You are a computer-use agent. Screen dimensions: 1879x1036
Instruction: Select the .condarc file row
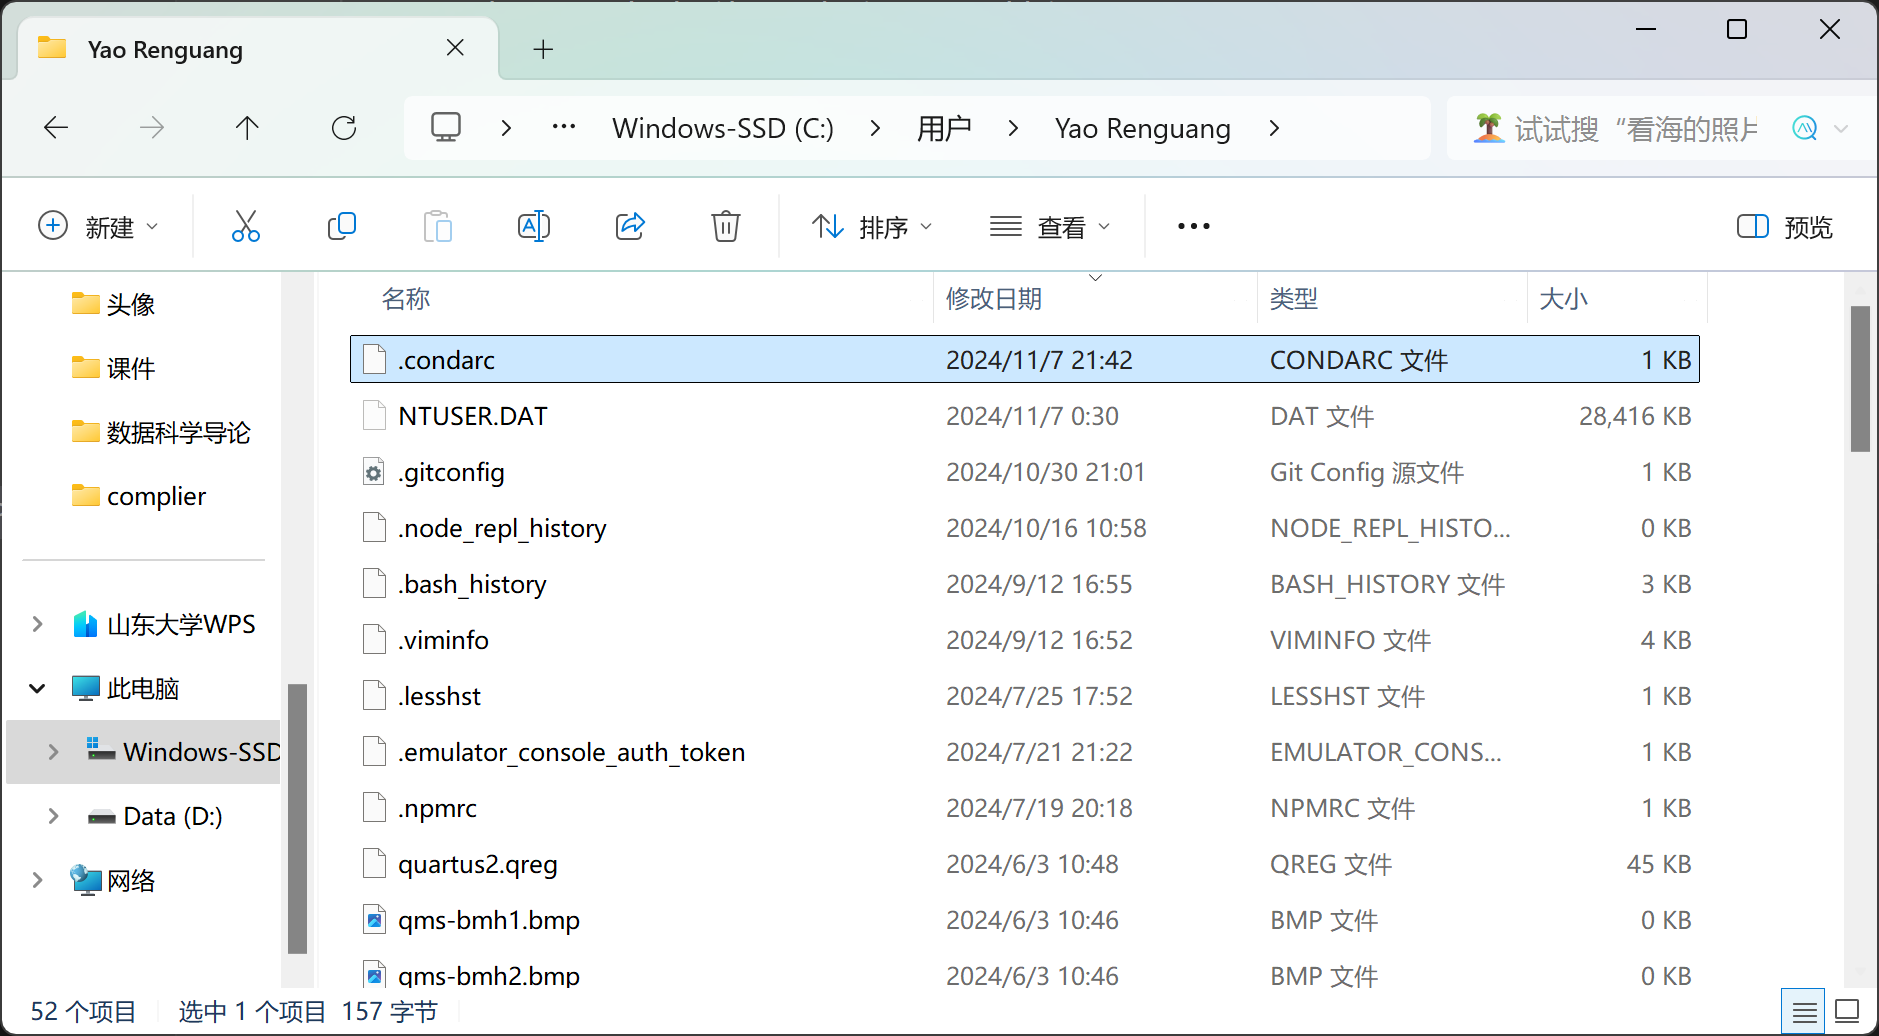click(1025, 359)
